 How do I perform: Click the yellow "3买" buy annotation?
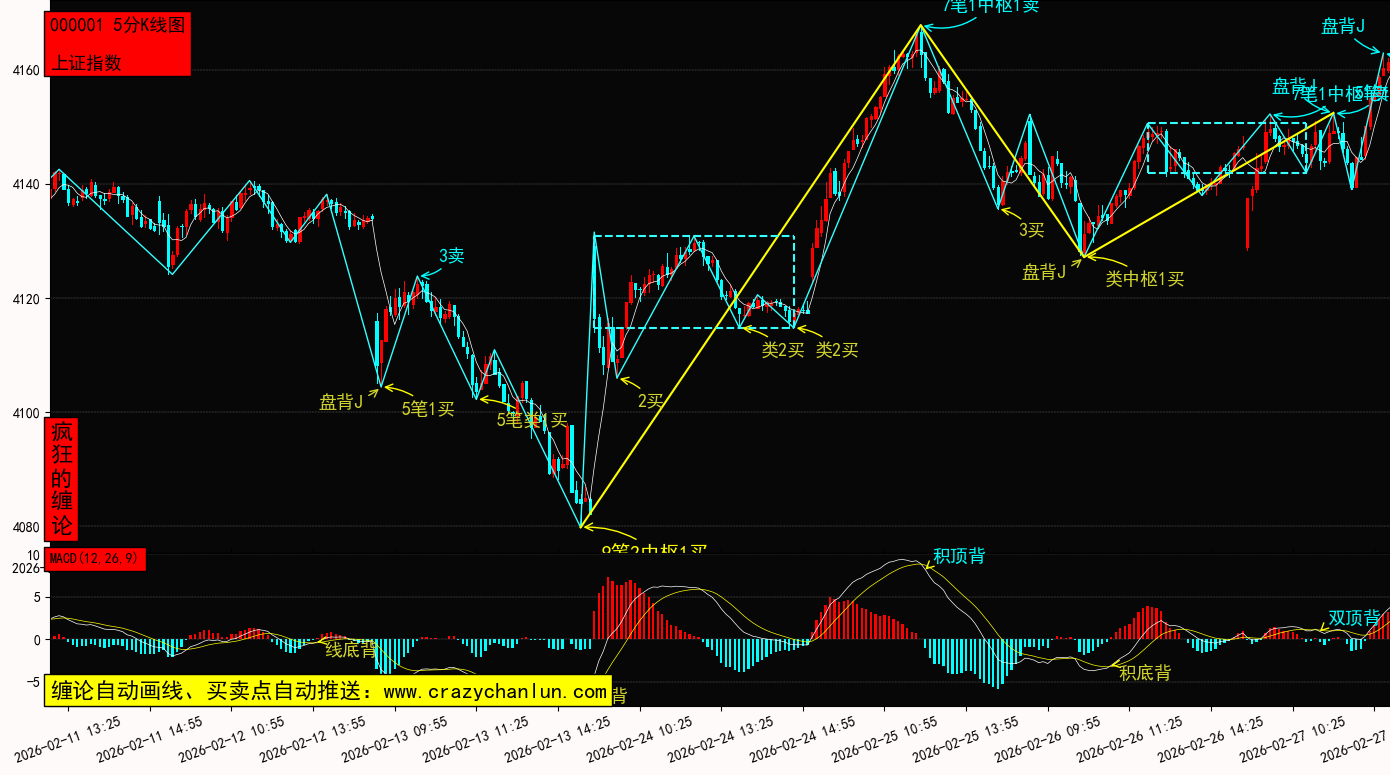[1031, 230]
